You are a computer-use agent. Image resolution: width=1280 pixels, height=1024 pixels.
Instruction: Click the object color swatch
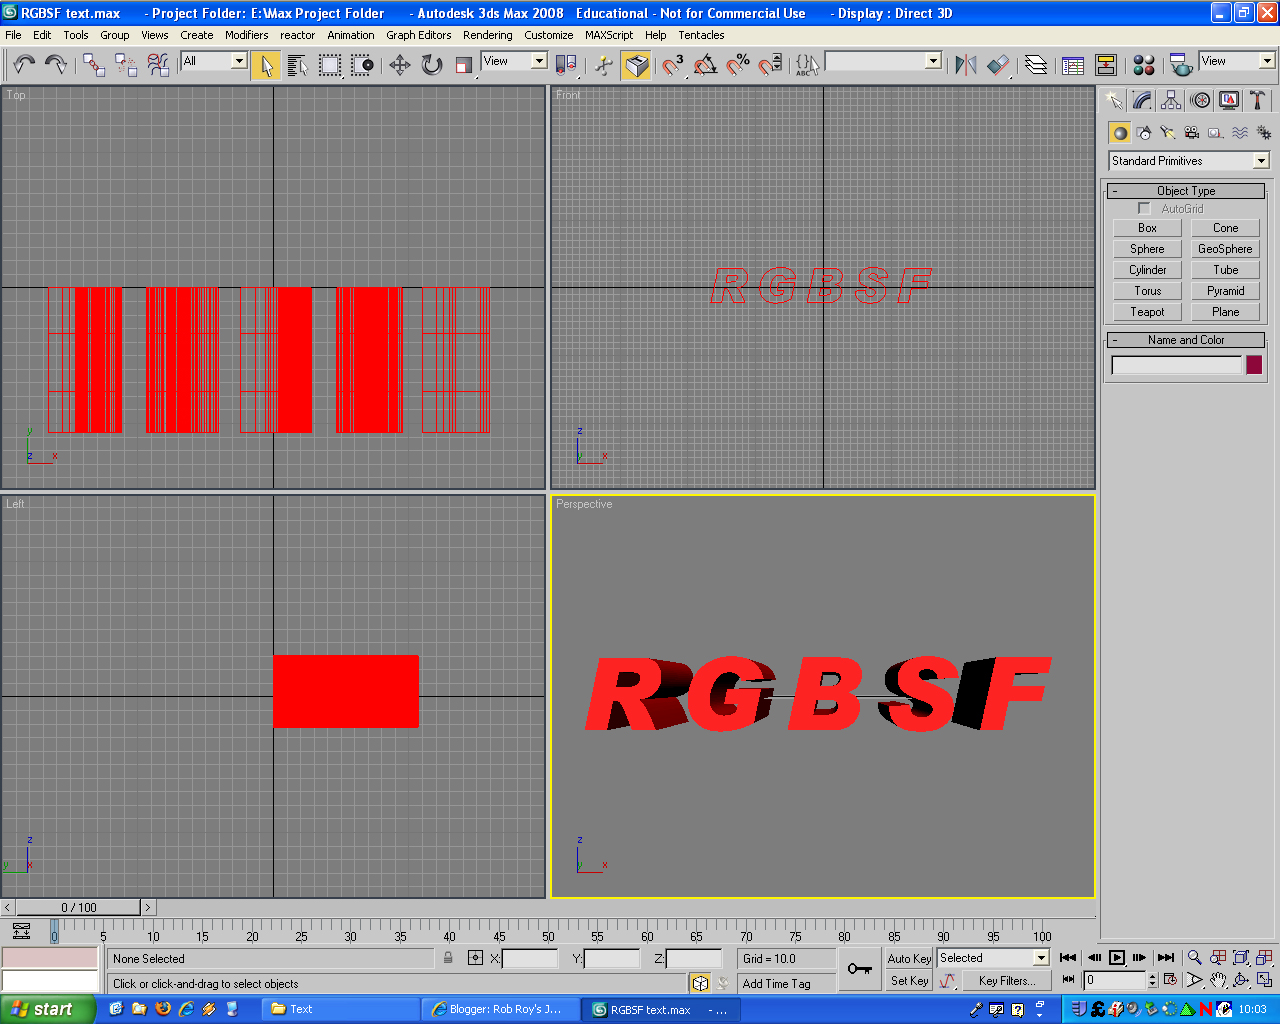(x=1254, y=365)
